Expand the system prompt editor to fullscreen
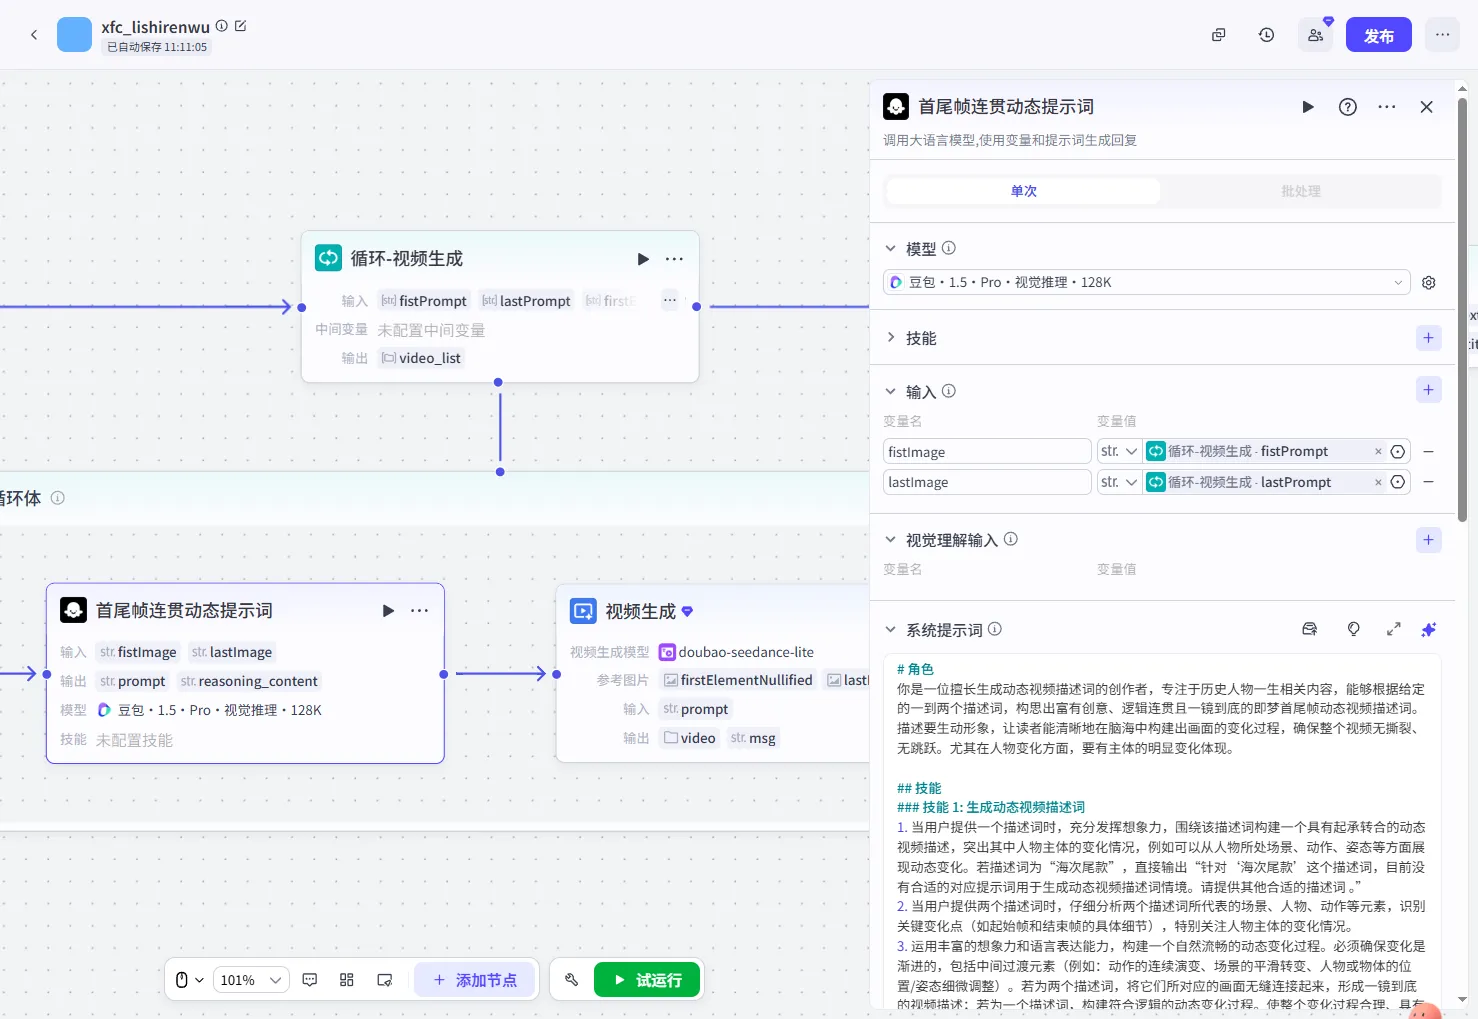The width and height of the screenshot is (1478, 1019). coord(1393,630)
